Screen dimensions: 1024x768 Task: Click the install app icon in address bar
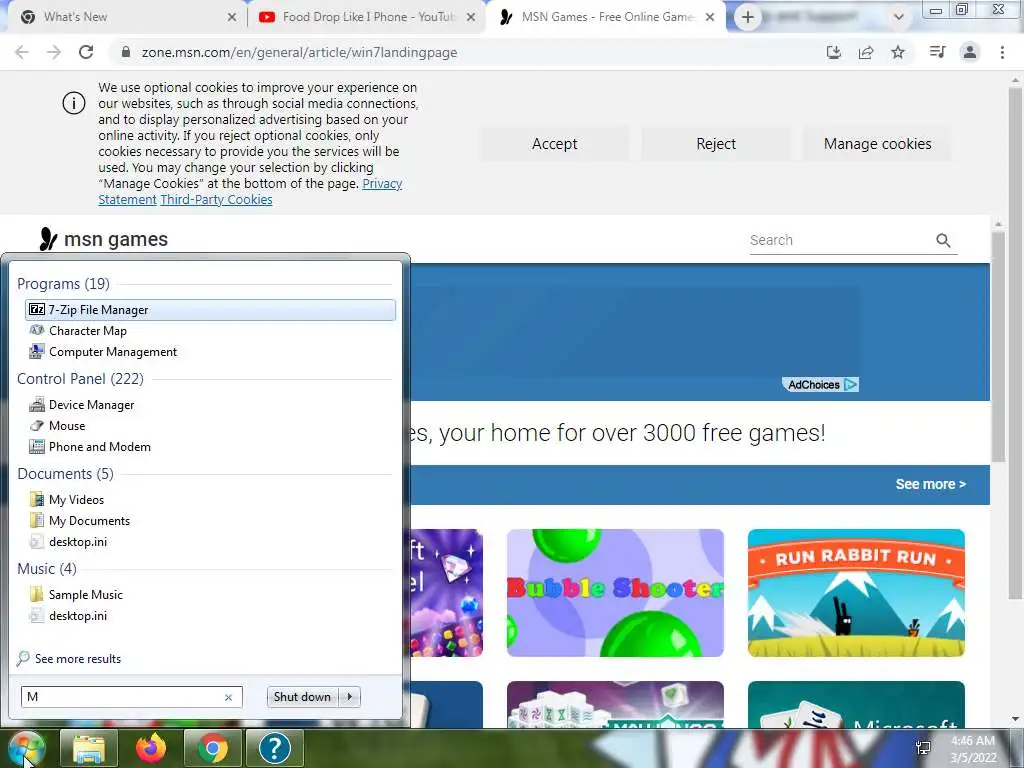pos(834,52)
